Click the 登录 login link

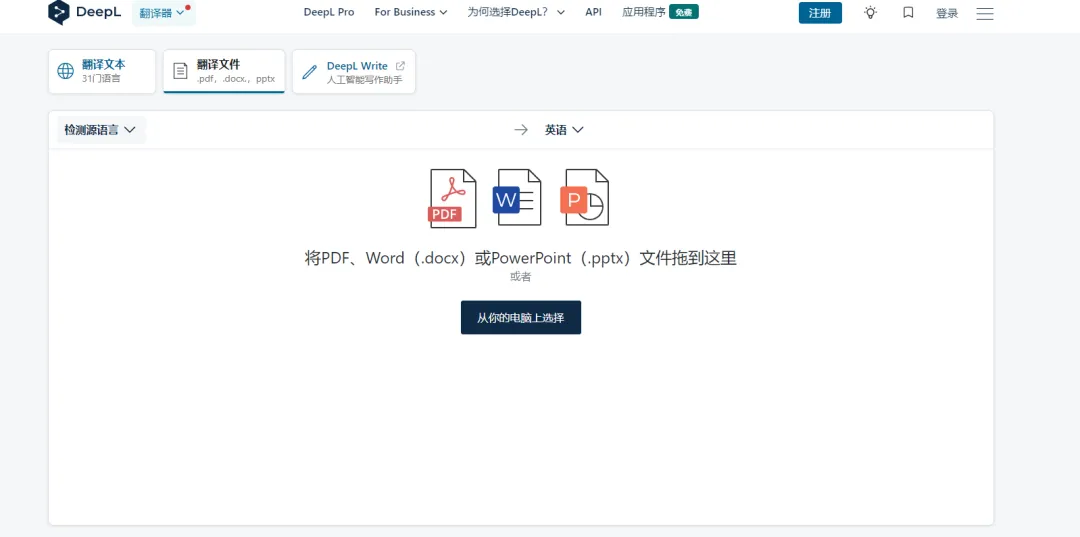click(x=947, y=13)
